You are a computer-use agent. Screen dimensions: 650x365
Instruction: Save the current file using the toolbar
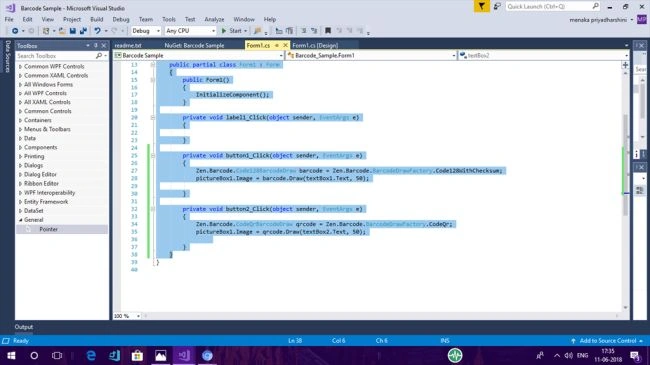[73, 31]
